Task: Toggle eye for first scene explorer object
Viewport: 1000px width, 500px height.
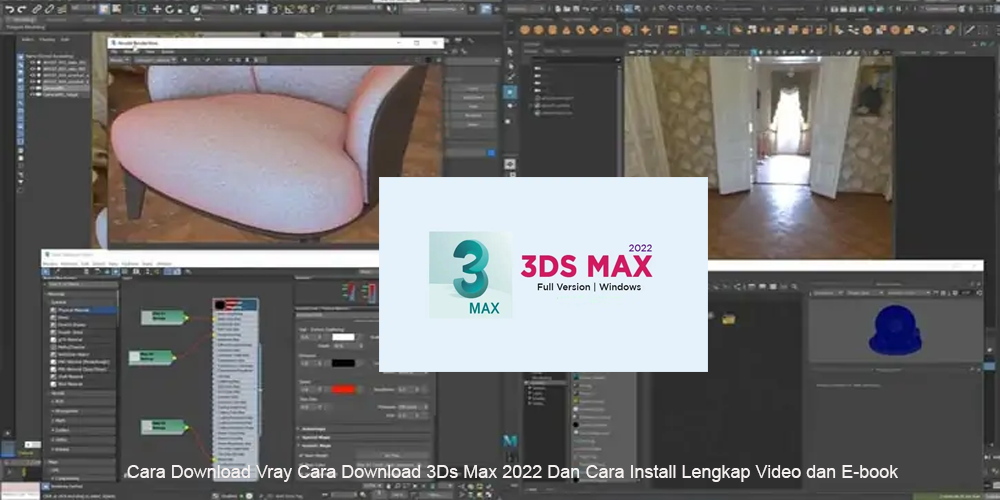Action: point(33,62)
